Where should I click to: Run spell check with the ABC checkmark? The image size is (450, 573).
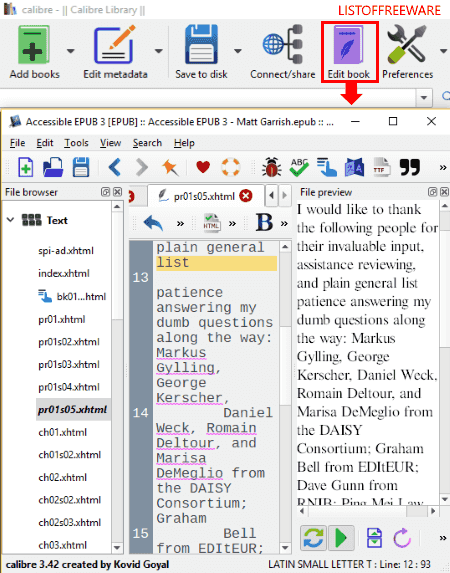click(299, 168)
